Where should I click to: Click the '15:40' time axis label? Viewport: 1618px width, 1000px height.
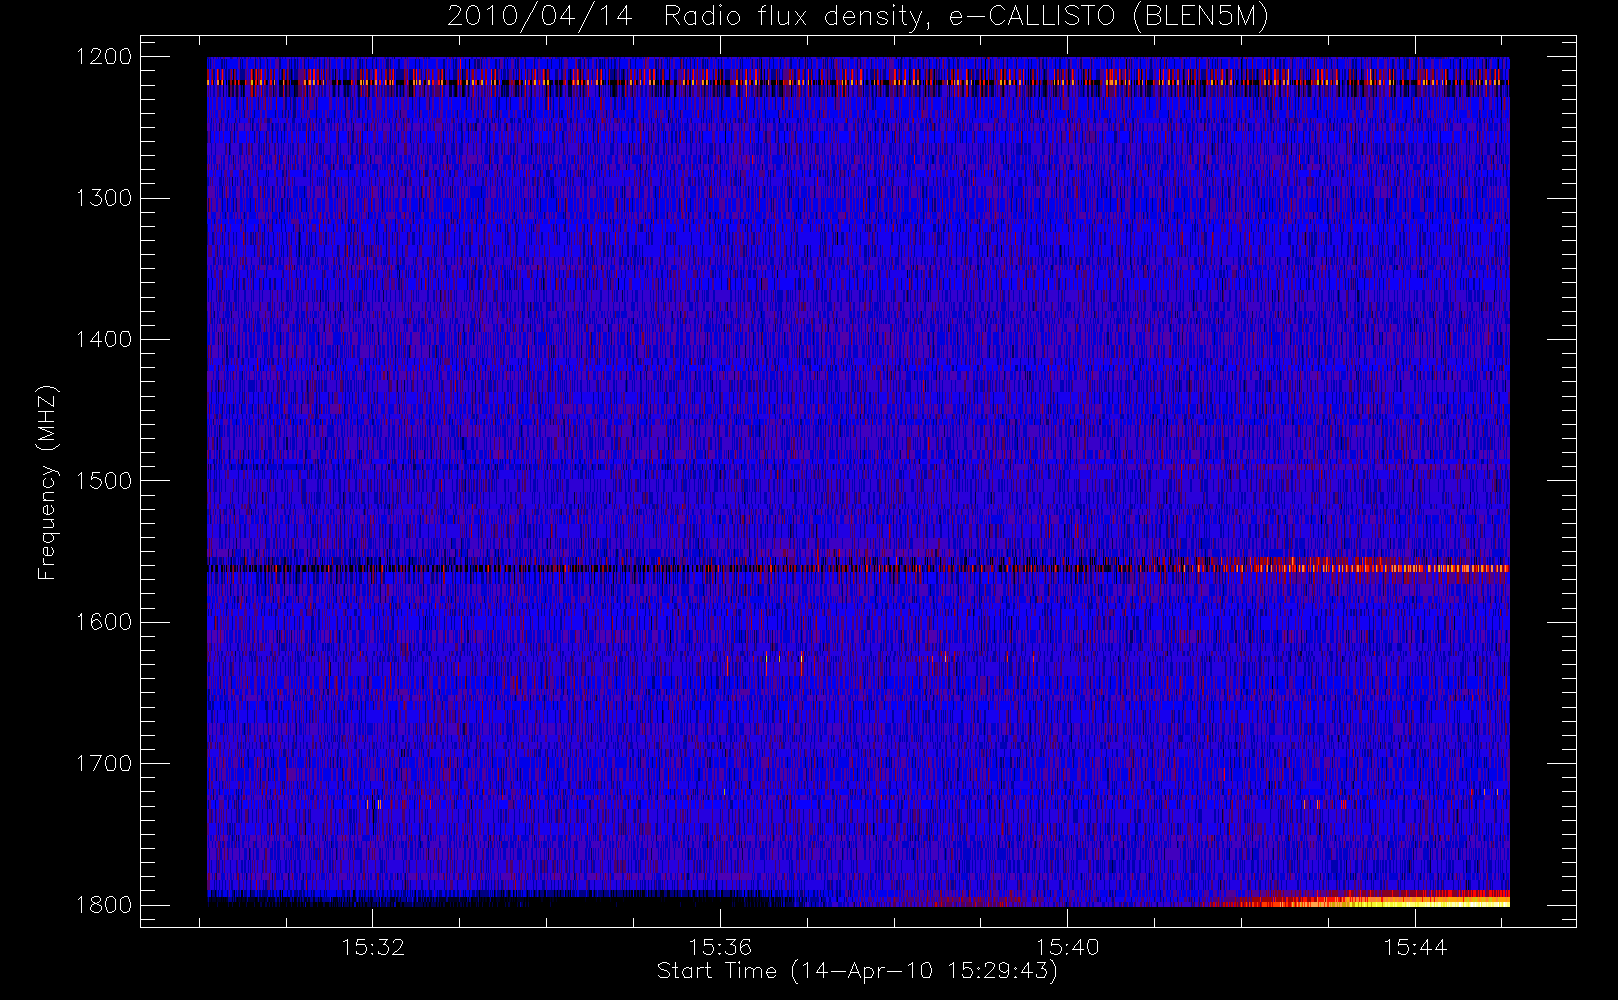1067,947
